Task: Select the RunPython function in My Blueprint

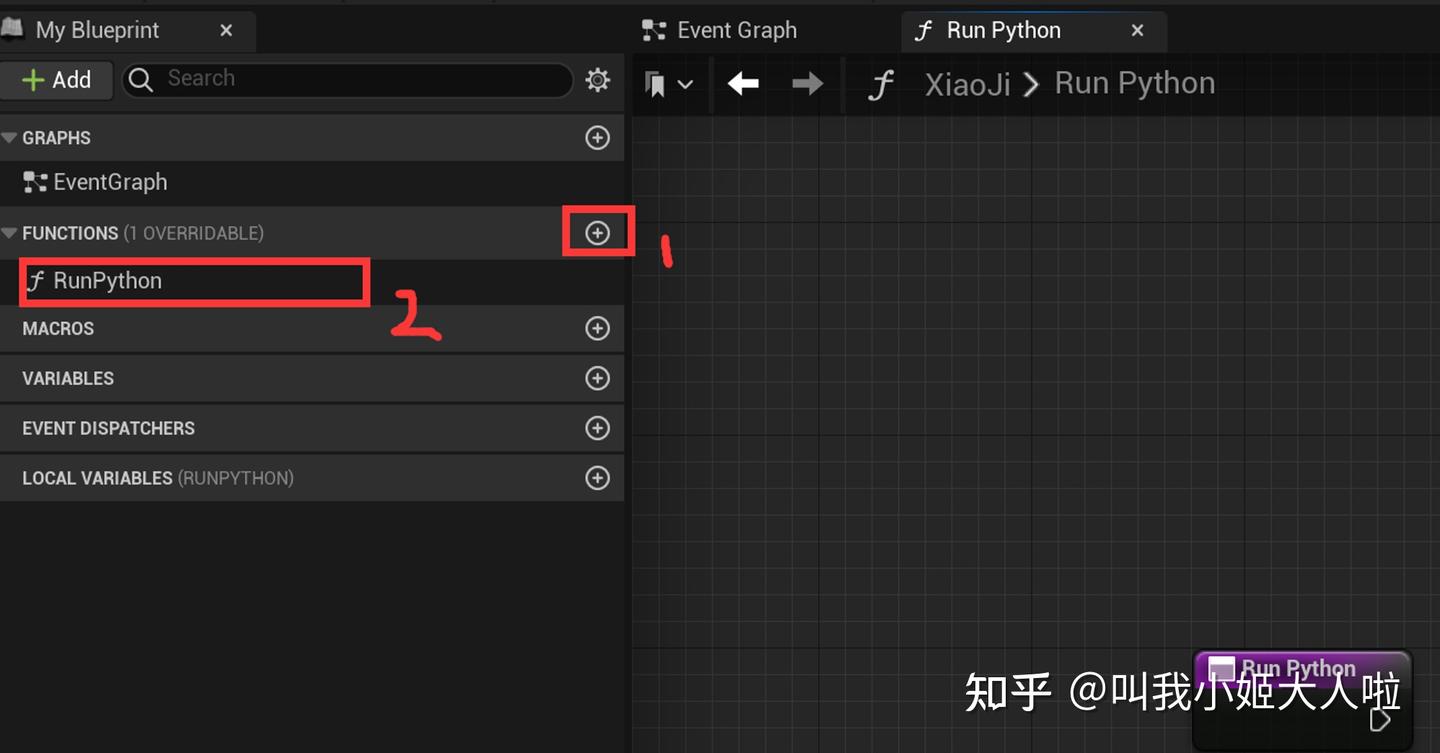Action: (x=107, y=281)
